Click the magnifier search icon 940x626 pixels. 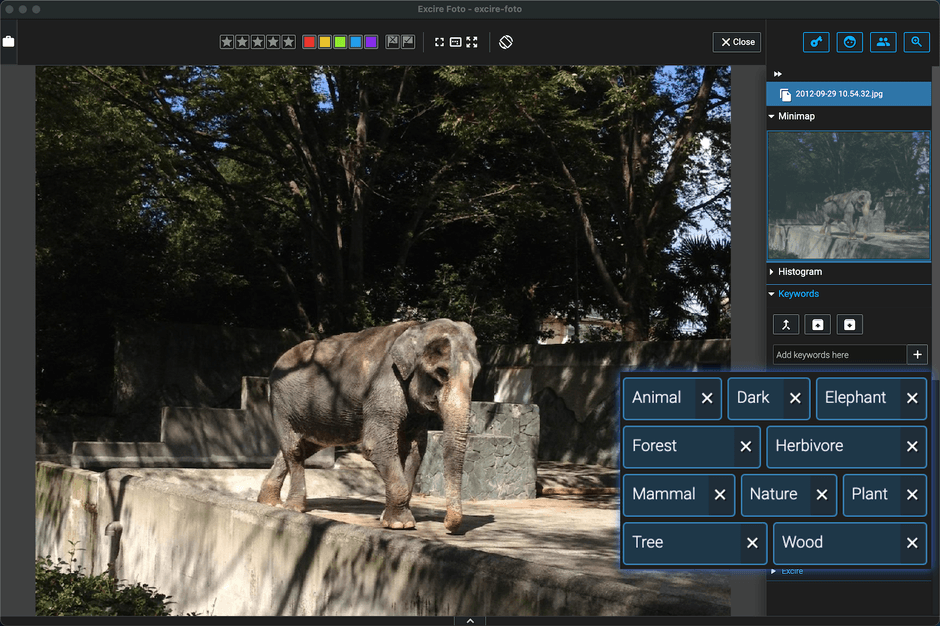(916, 42)
